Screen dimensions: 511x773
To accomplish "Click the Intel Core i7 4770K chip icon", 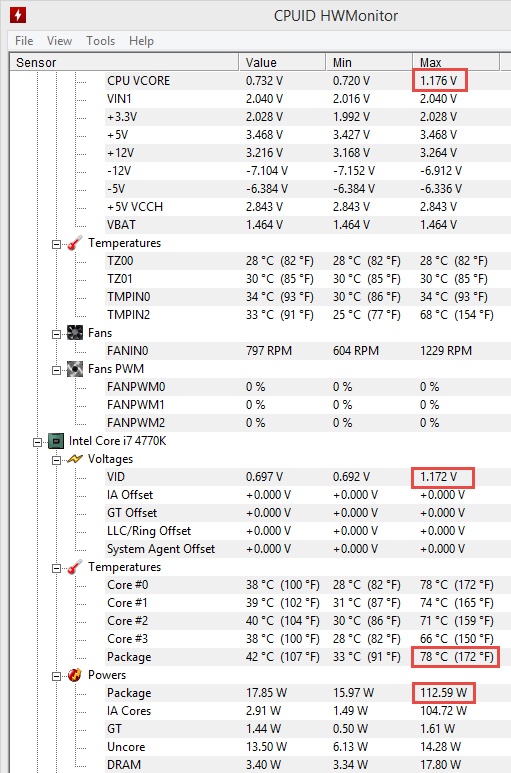I will click(x=56, y=441).
